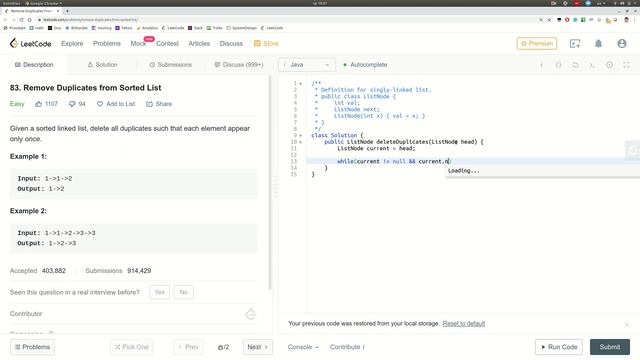The height and width of the screenshot is (360, 640).
Task: Click the description panel scrollbar
Action: click(269, 182)
